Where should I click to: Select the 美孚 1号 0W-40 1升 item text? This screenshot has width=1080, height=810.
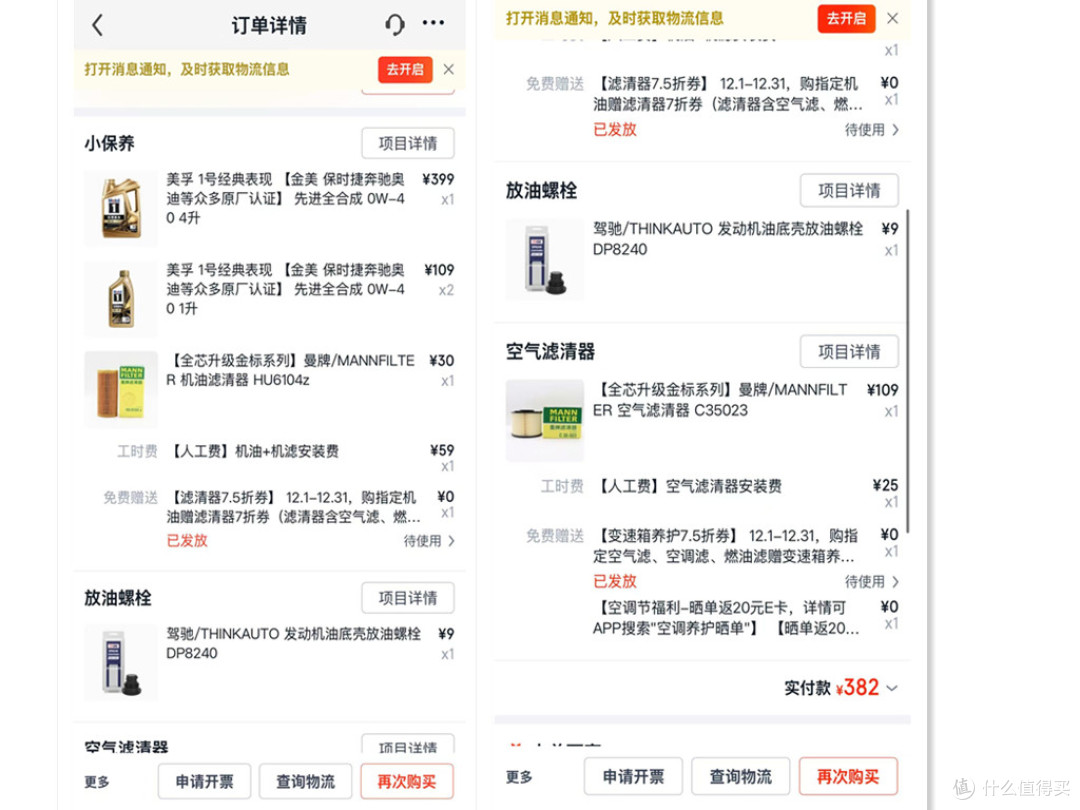pyautogui.click(x=285, y=289)
